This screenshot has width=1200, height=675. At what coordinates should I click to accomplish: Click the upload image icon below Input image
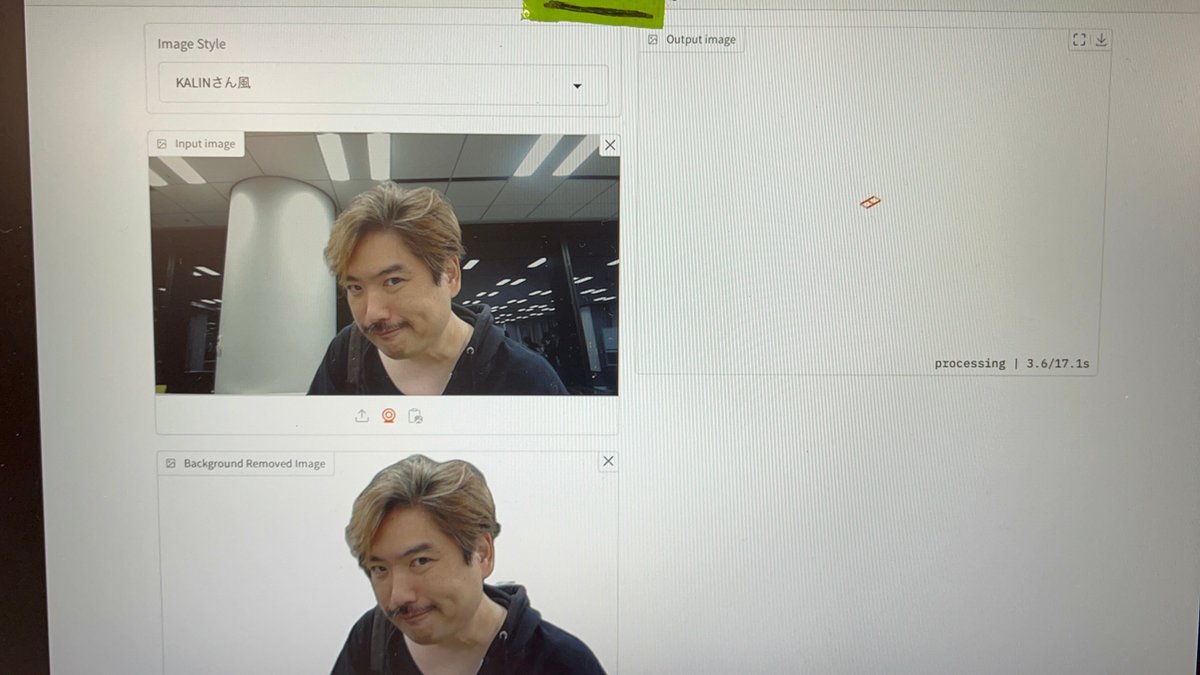point(362,415)
